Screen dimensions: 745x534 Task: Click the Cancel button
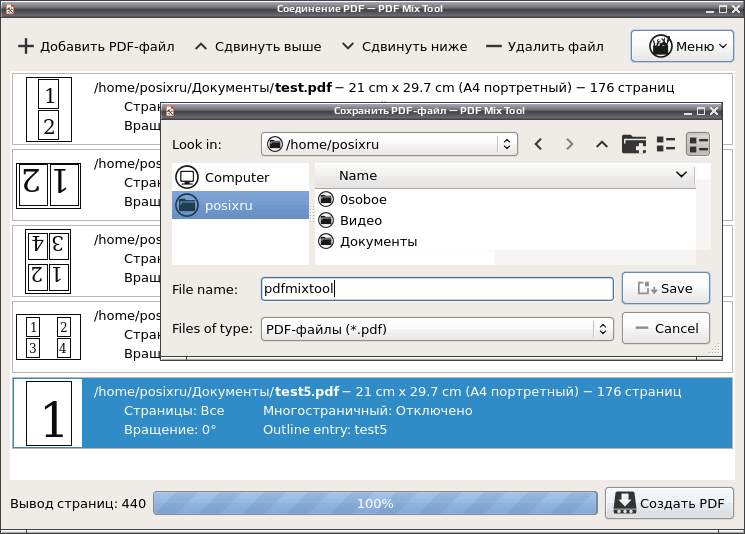tap(666, 328)
